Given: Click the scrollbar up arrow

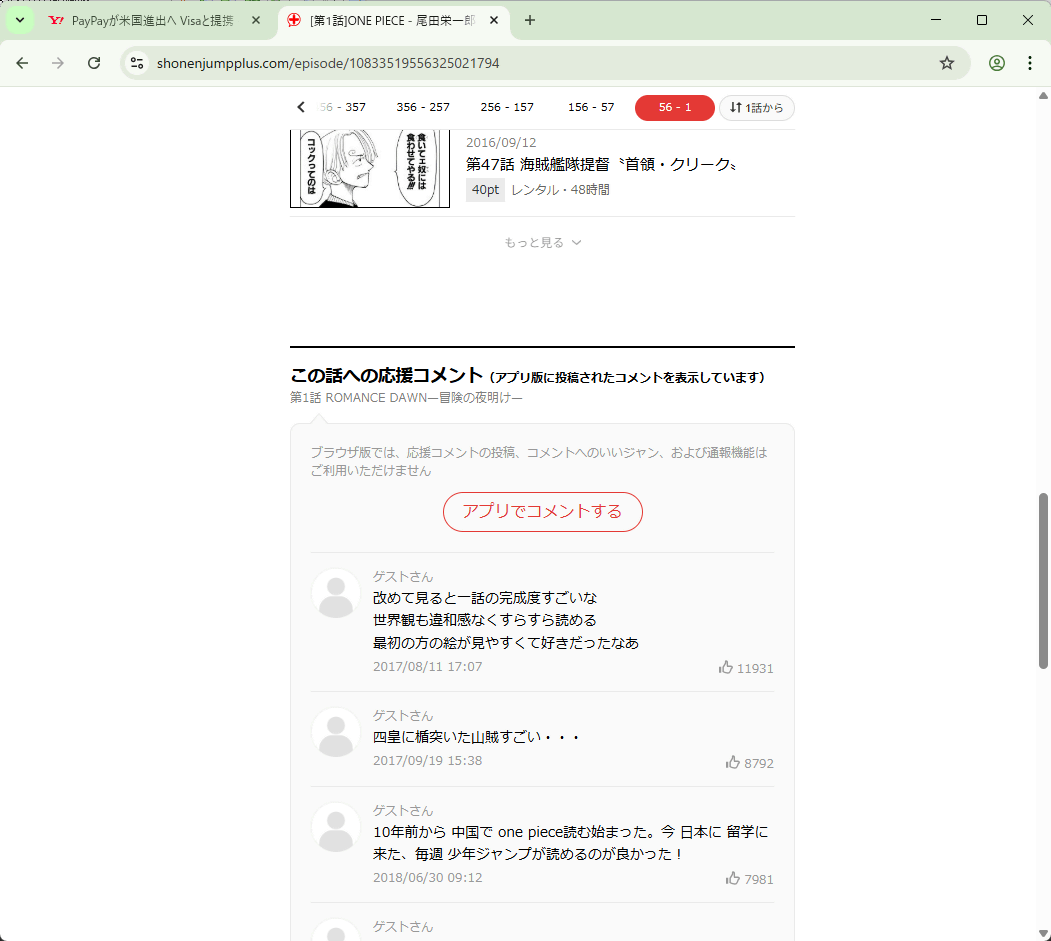Looking at the screenshot, I should point(1043,95).
